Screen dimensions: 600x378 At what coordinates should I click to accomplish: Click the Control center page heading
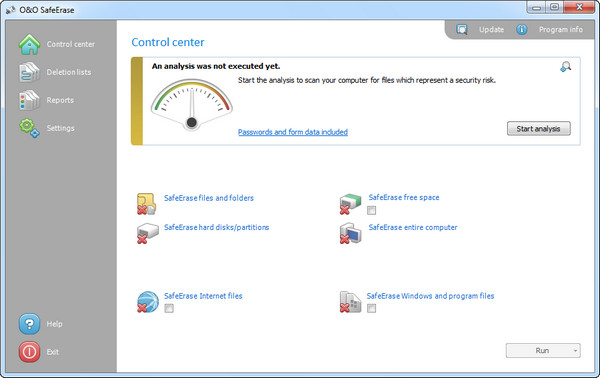pos(168,42)
